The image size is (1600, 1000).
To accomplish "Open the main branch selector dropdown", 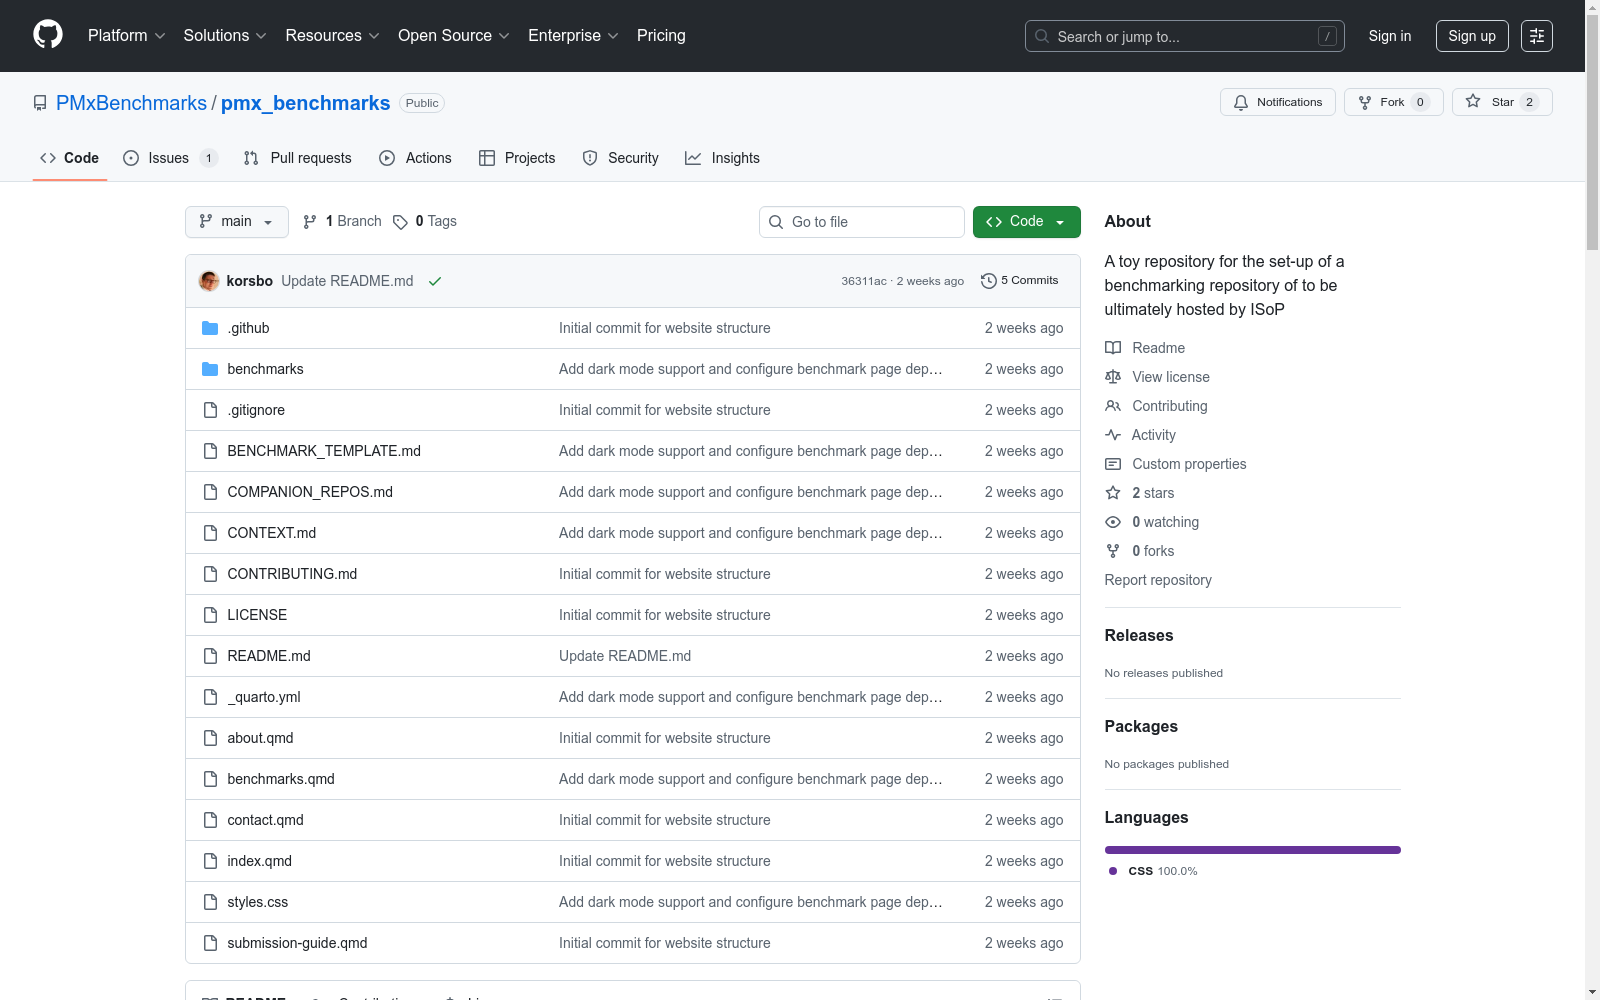I will click(x=237, y=222).
